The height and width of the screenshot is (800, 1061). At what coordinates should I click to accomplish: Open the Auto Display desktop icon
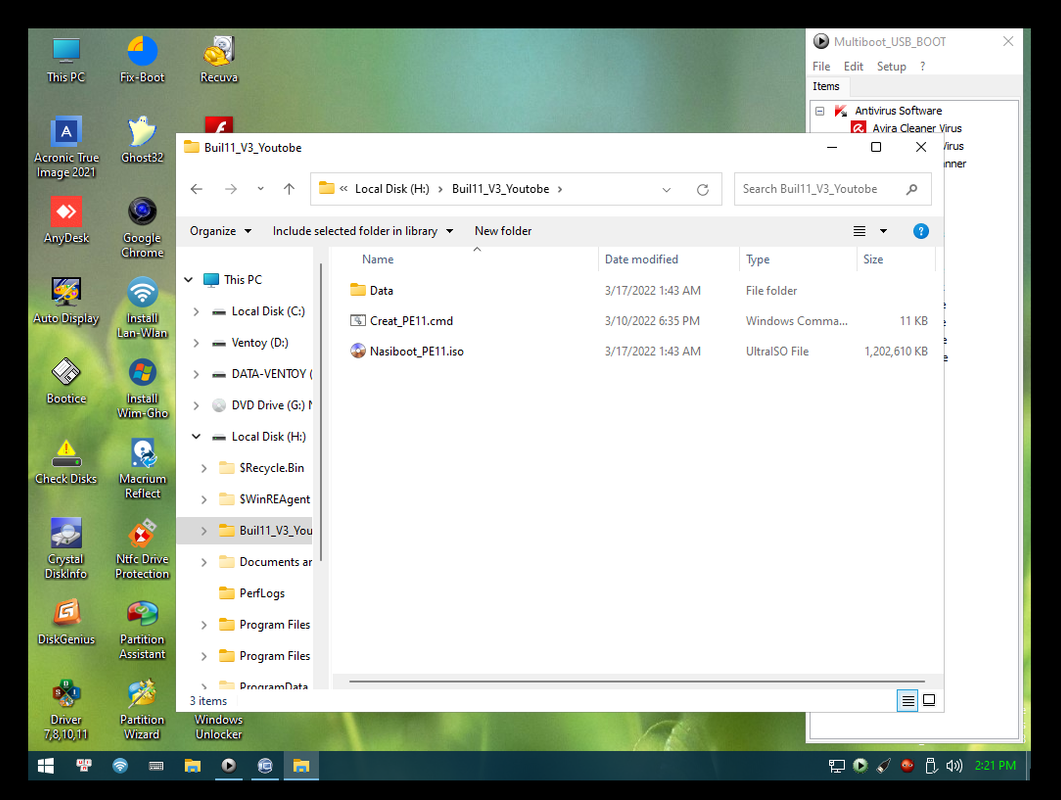tap(66, 301)
